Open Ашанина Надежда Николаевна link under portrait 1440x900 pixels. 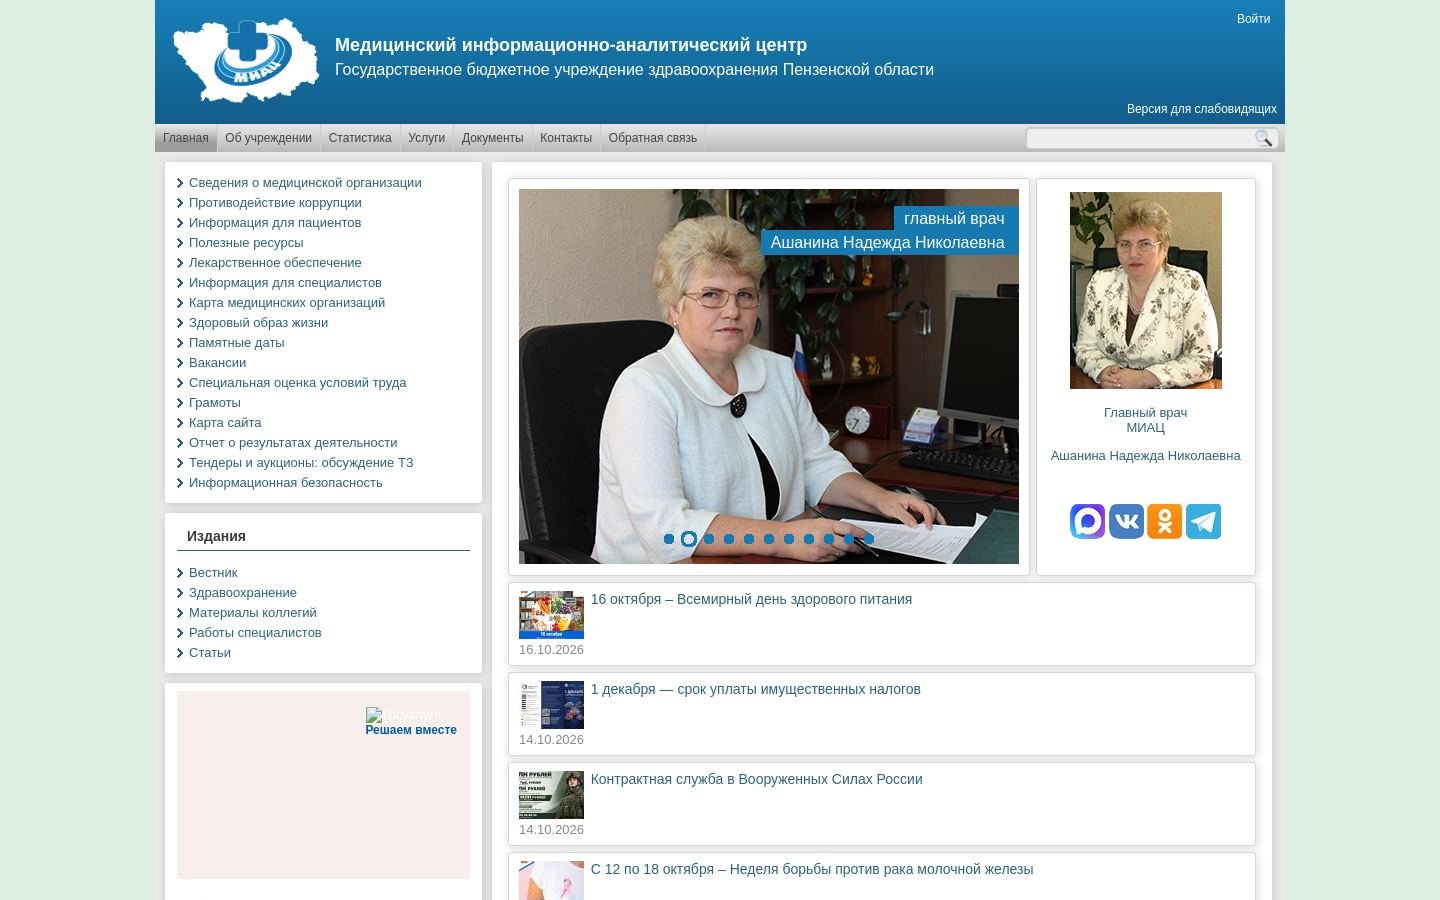pyautogui.click(x=1146, y=456)
